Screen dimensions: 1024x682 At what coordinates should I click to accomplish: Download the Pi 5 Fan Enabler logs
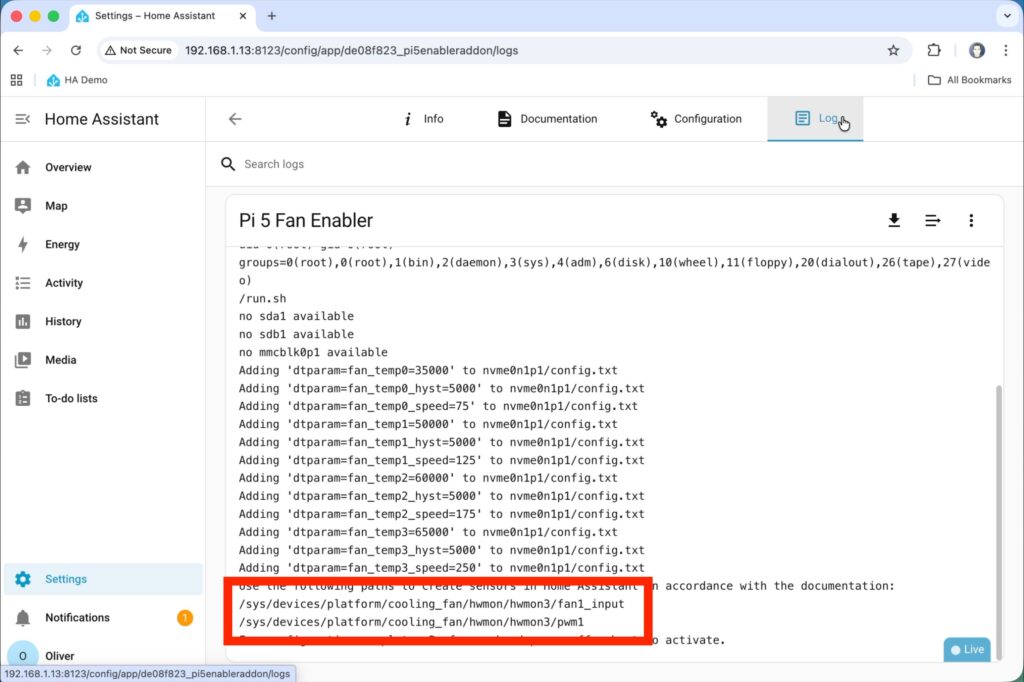(894, 220)
